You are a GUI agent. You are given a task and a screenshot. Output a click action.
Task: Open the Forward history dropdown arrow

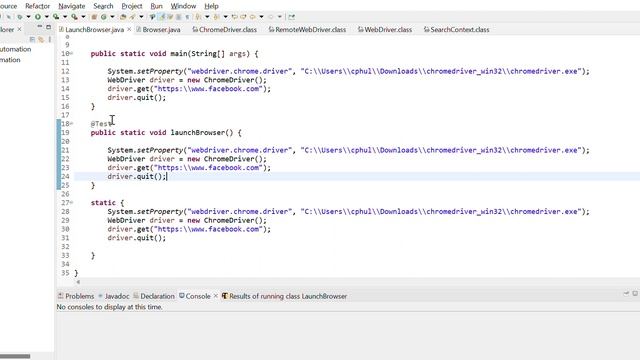(280, 17)
